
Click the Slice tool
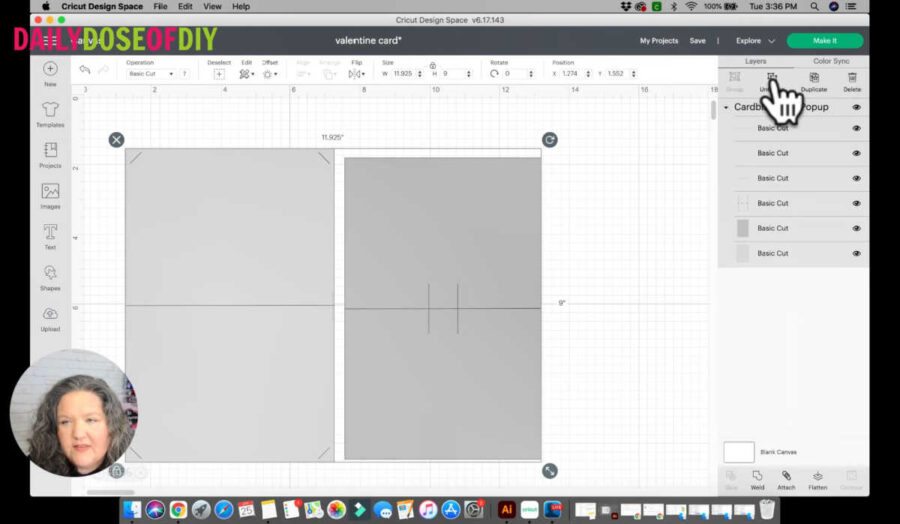click(731, 480)
